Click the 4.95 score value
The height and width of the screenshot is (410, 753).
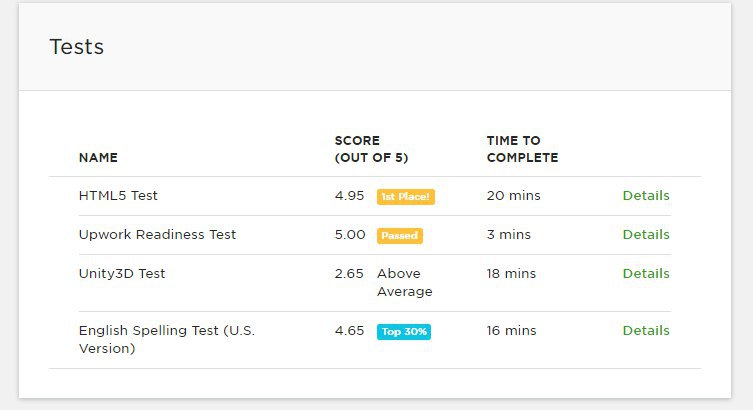(349, 196)
